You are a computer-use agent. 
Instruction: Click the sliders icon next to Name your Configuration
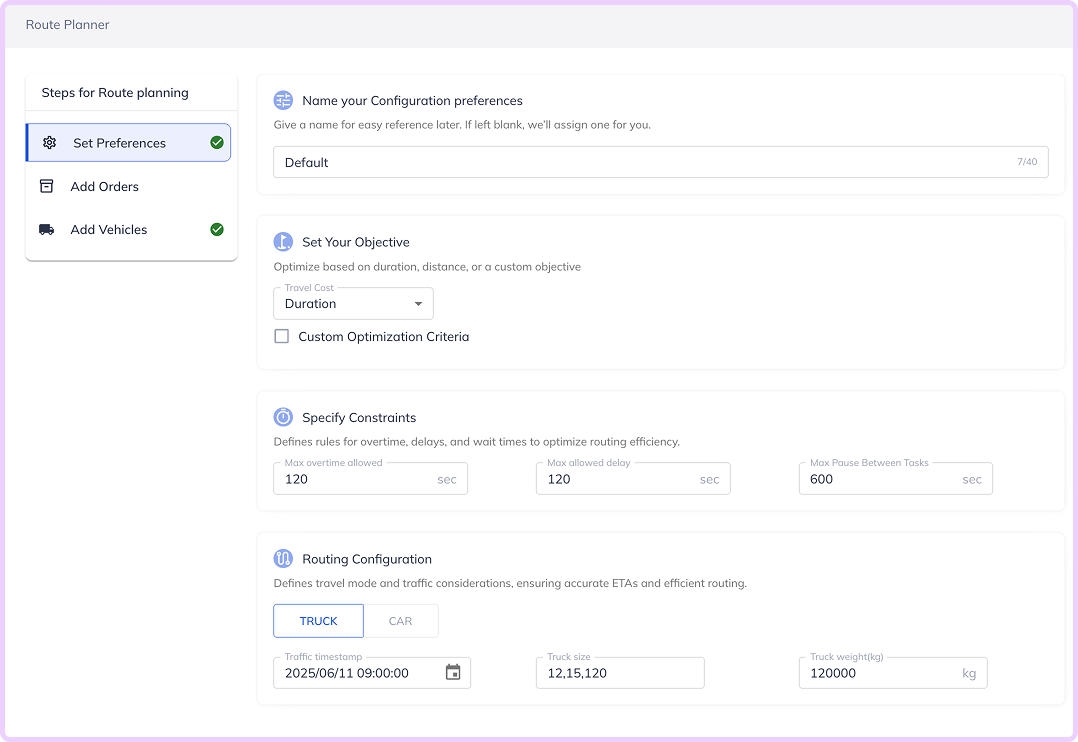pos(283,100)
